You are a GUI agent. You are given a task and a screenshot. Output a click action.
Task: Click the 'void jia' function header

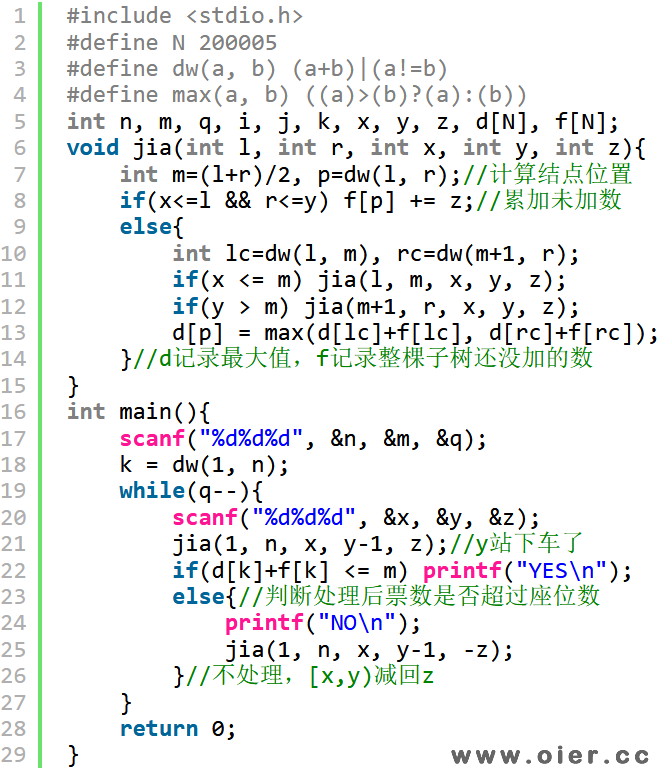pos(356,148)
